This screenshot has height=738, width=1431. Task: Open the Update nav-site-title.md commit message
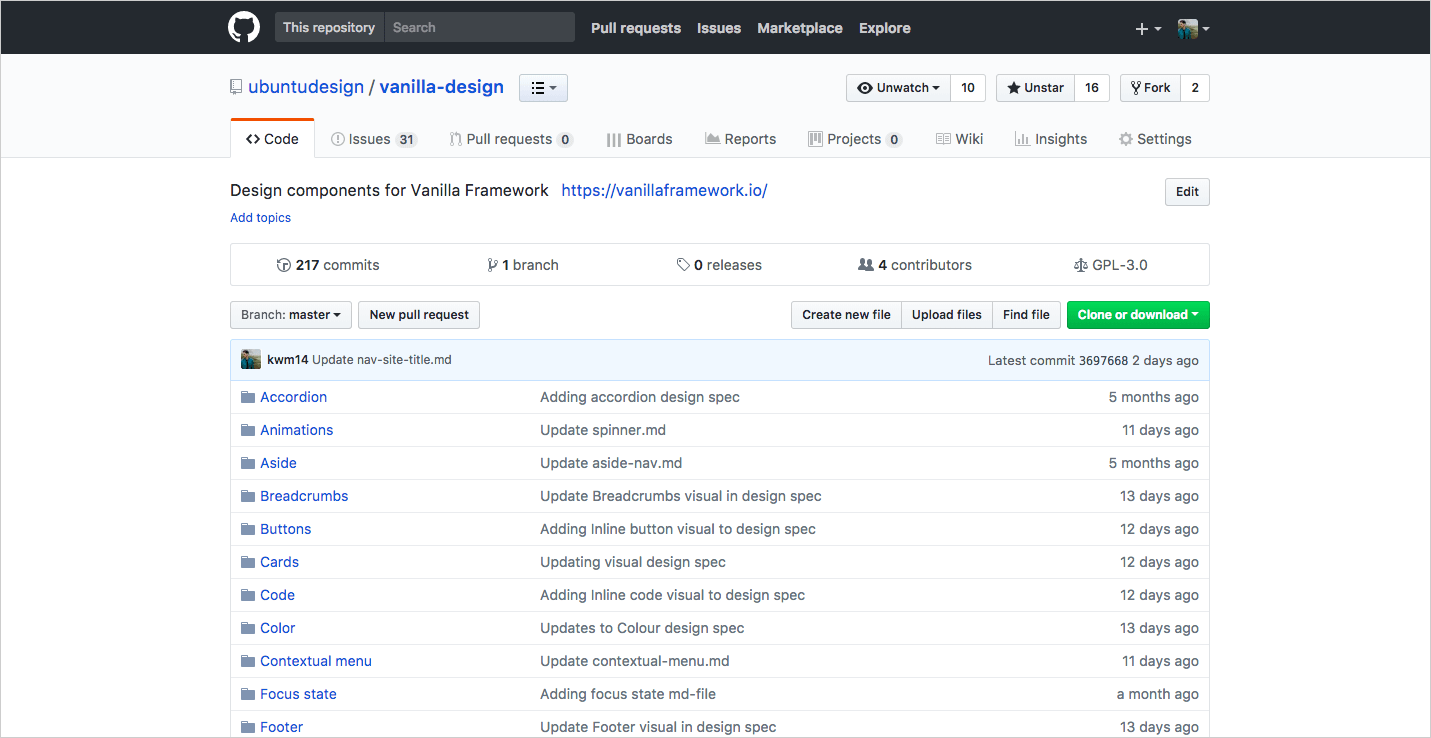tap(382, 360)
